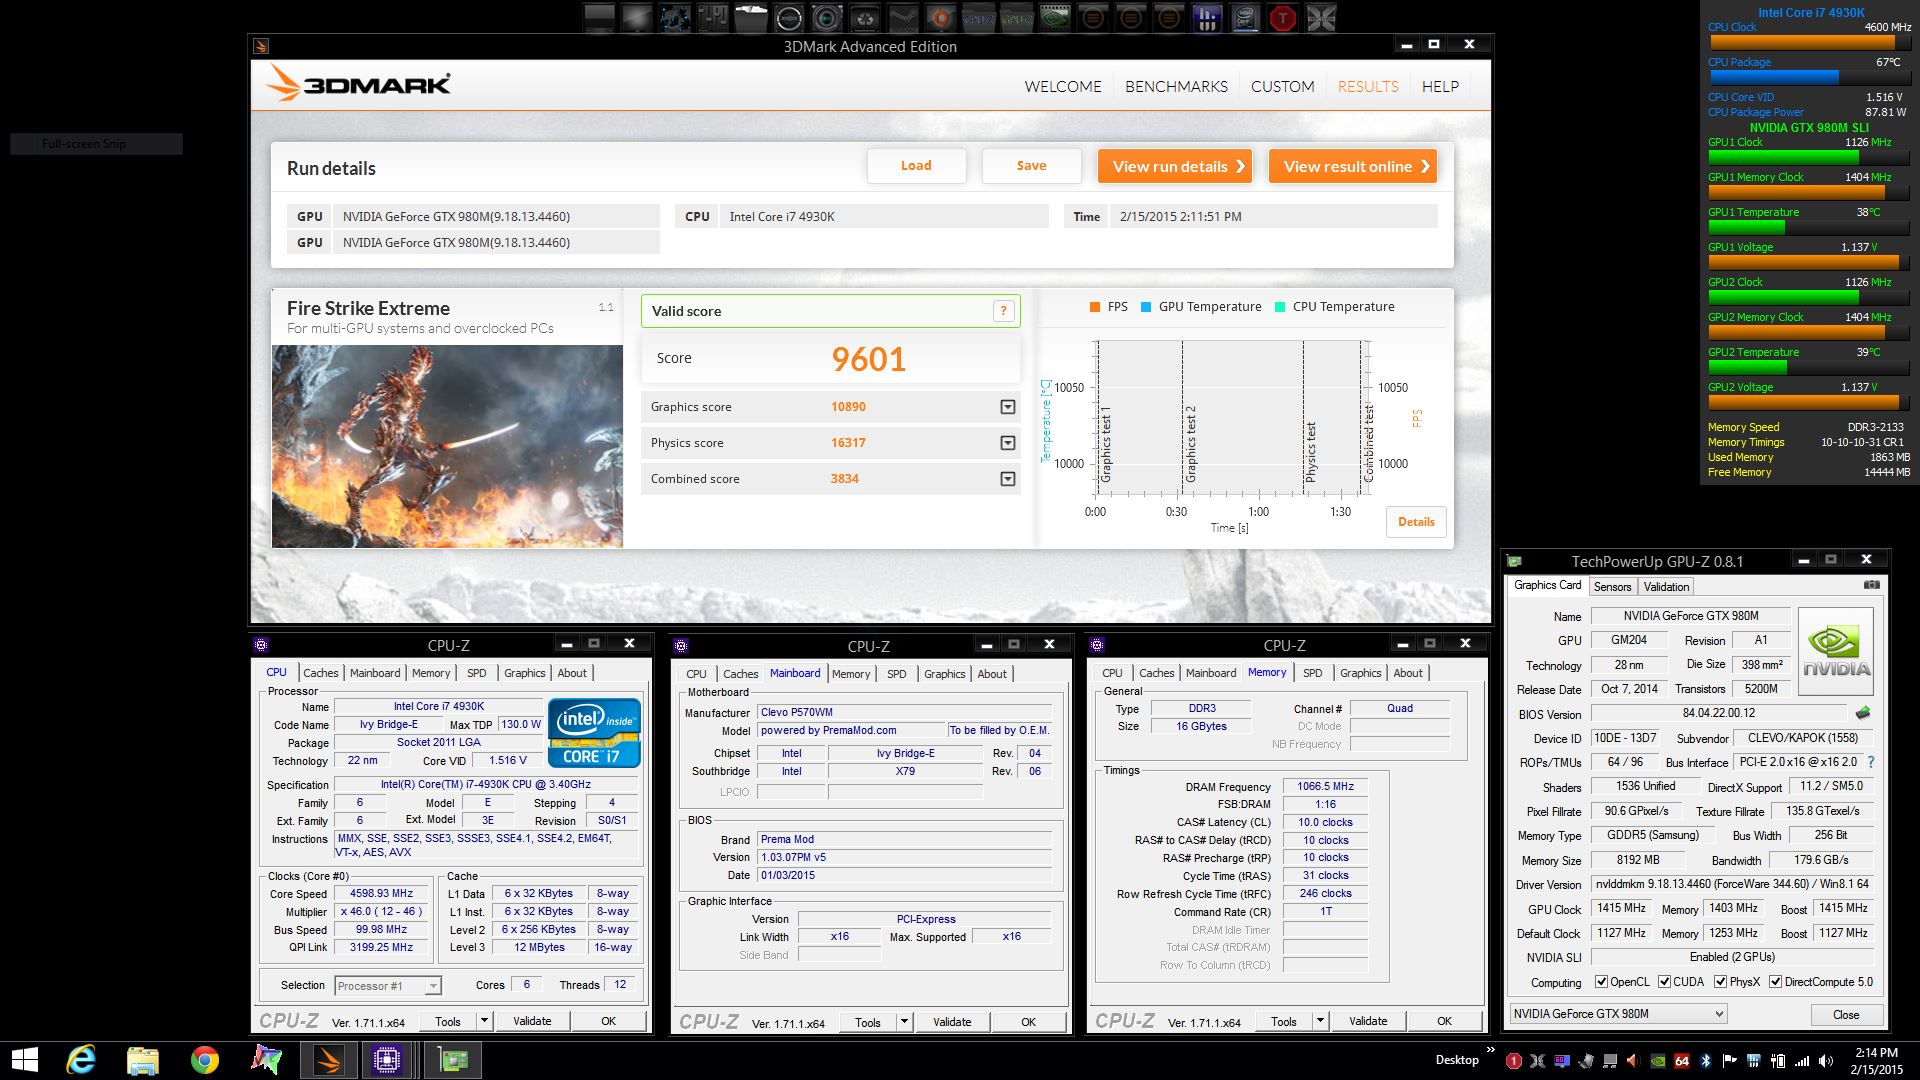Screen dimensions: 1920x1080
Task: Toggle the OpenCL checkbox in GPU-Z
Action: tap(1601, 982)
